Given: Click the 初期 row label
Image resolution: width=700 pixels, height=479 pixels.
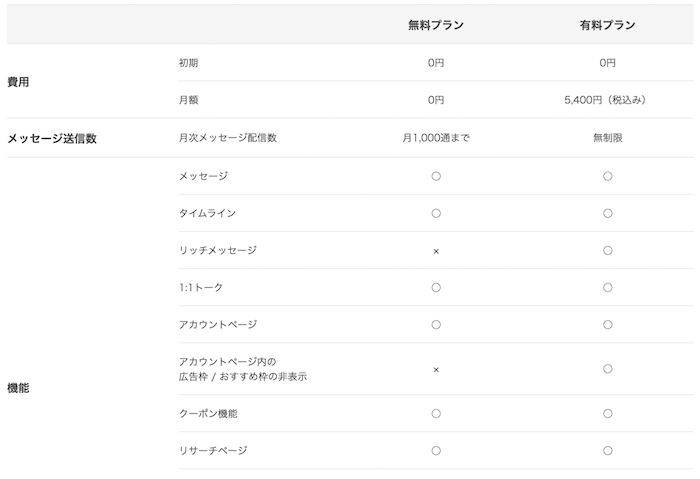Looking at the screenshot, I should click(188, 63).
